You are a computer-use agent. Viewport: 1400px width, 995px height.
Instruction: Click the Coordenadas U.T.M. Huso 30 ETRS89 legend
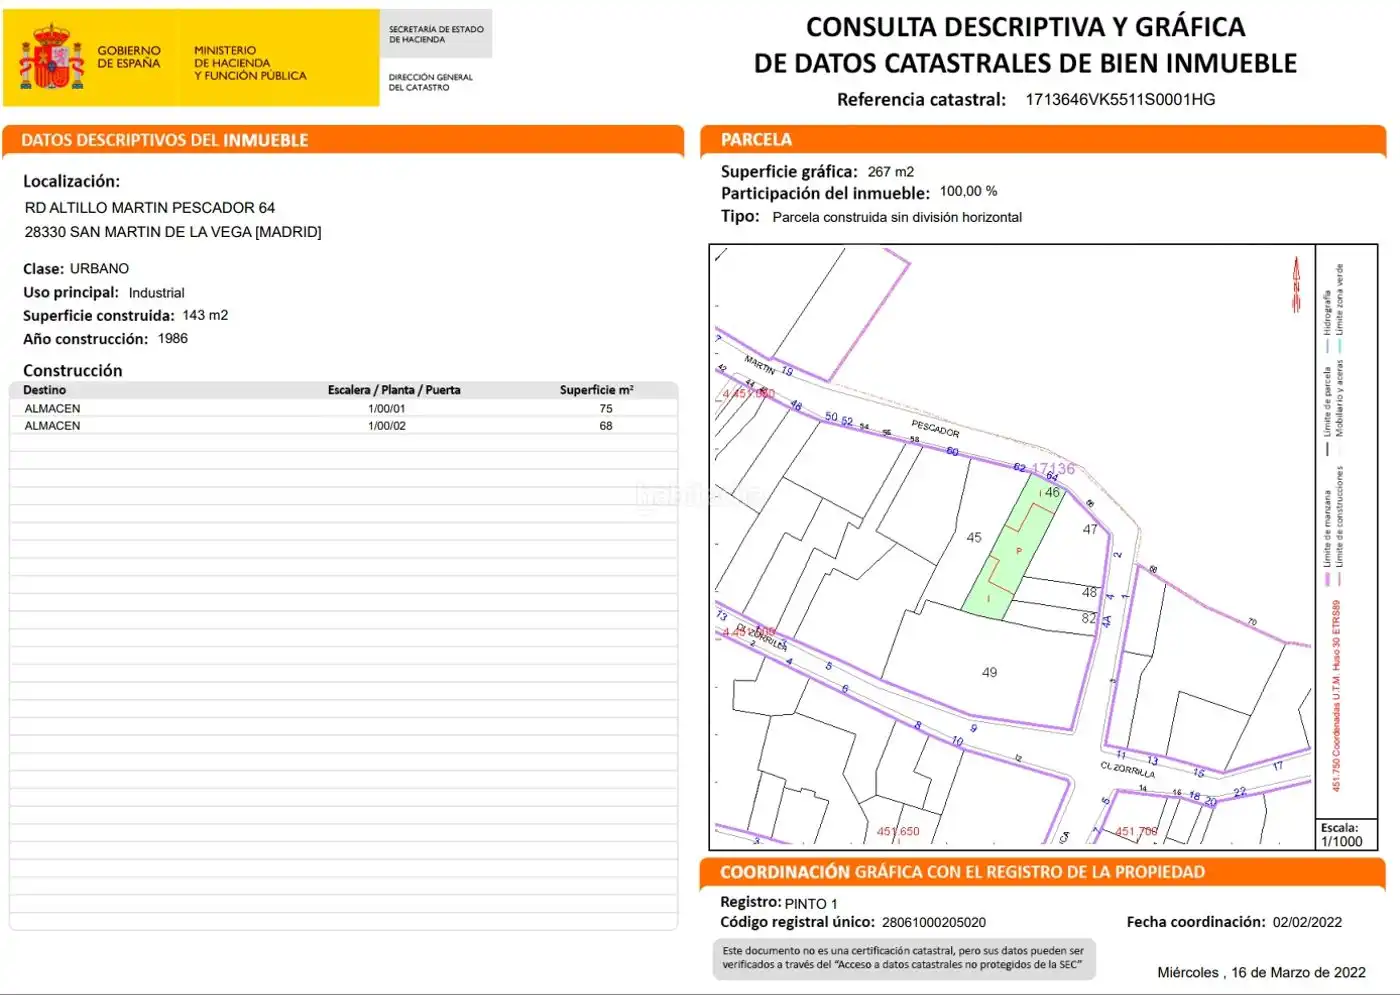tap(1335, 695)
